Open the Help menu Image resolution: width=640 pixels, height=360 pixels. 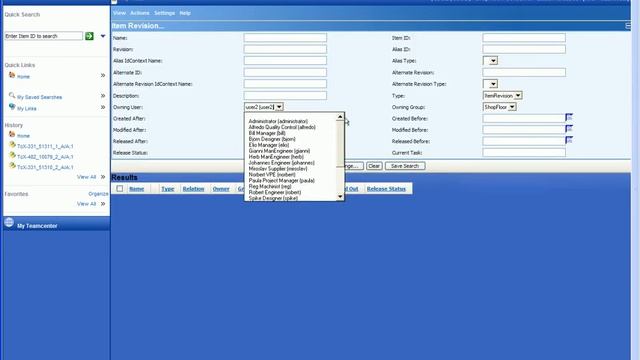click(x=185, y=13)
